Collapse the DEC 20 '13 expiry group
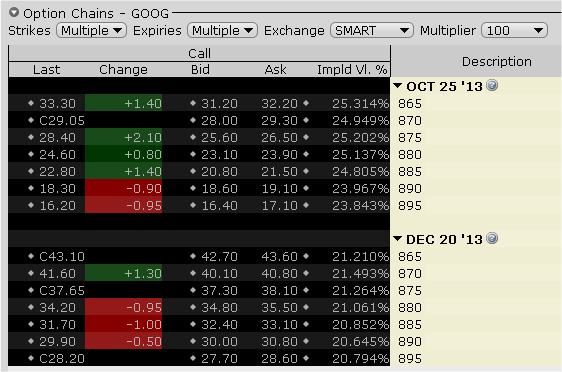 pyautogui.click(x=397, y=239)
